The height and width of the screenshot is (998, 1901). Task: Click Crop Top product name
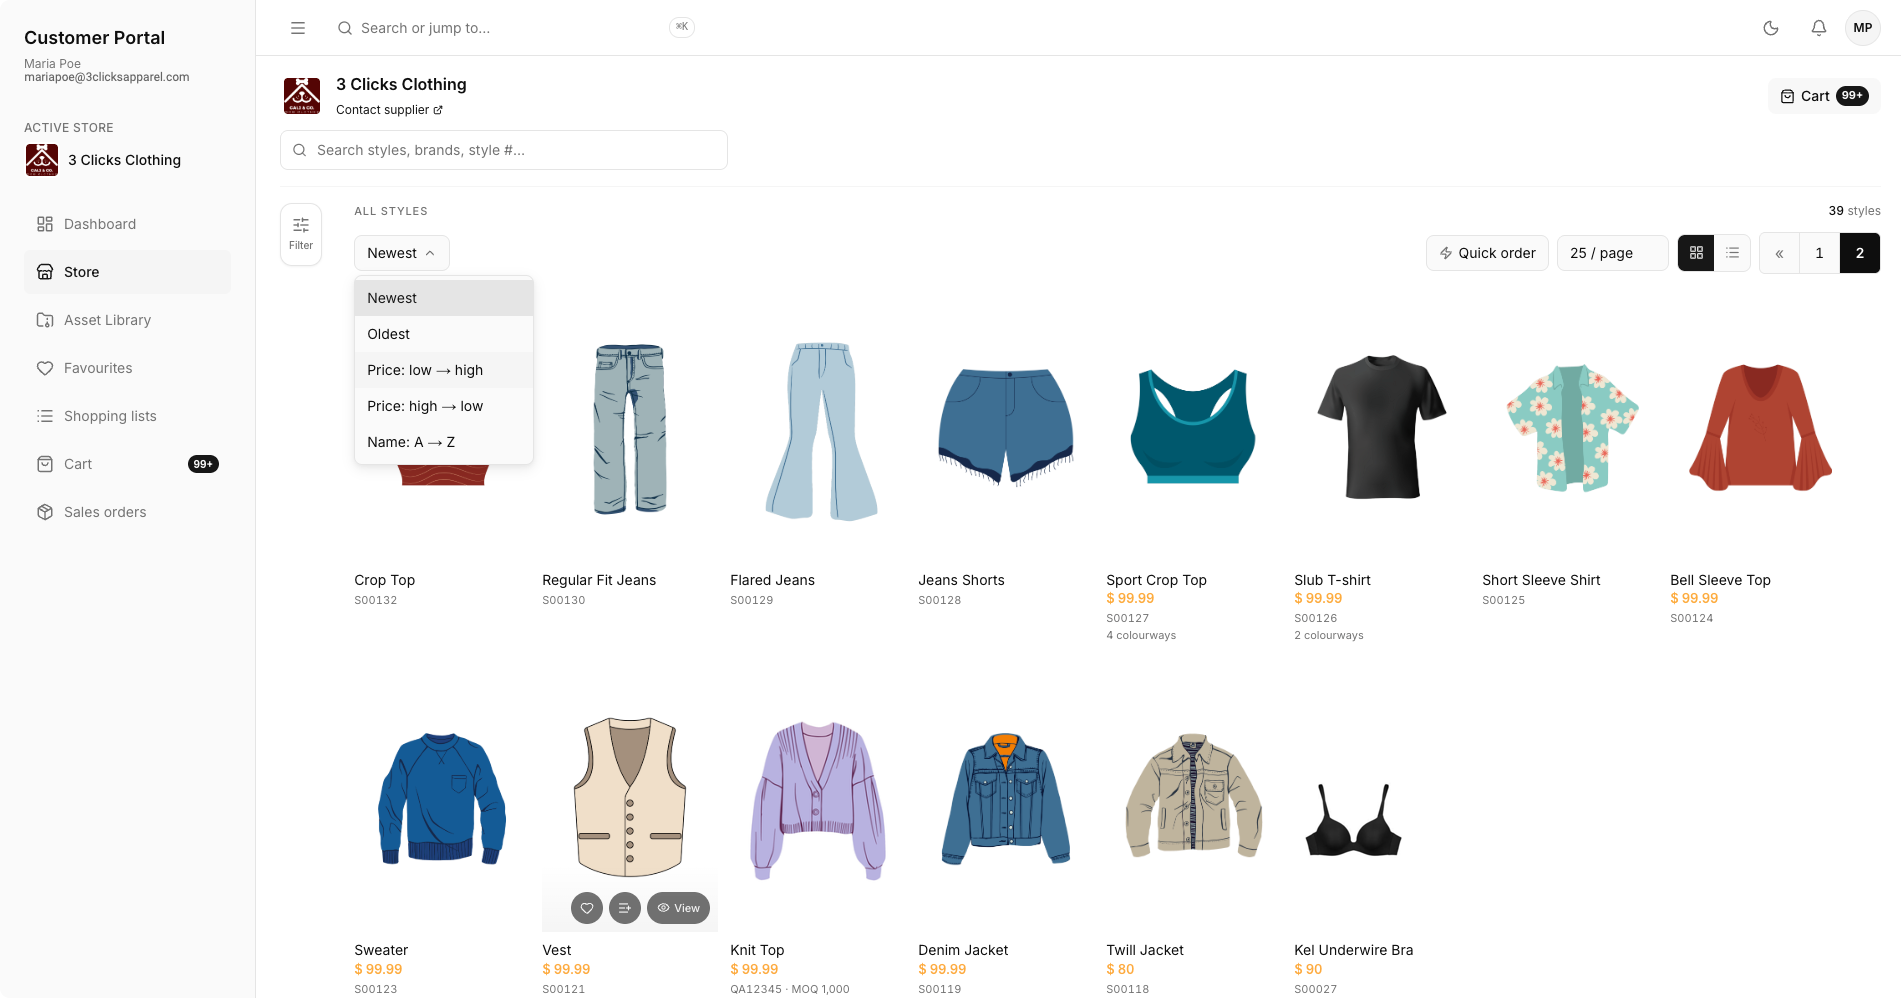point(384,580)
